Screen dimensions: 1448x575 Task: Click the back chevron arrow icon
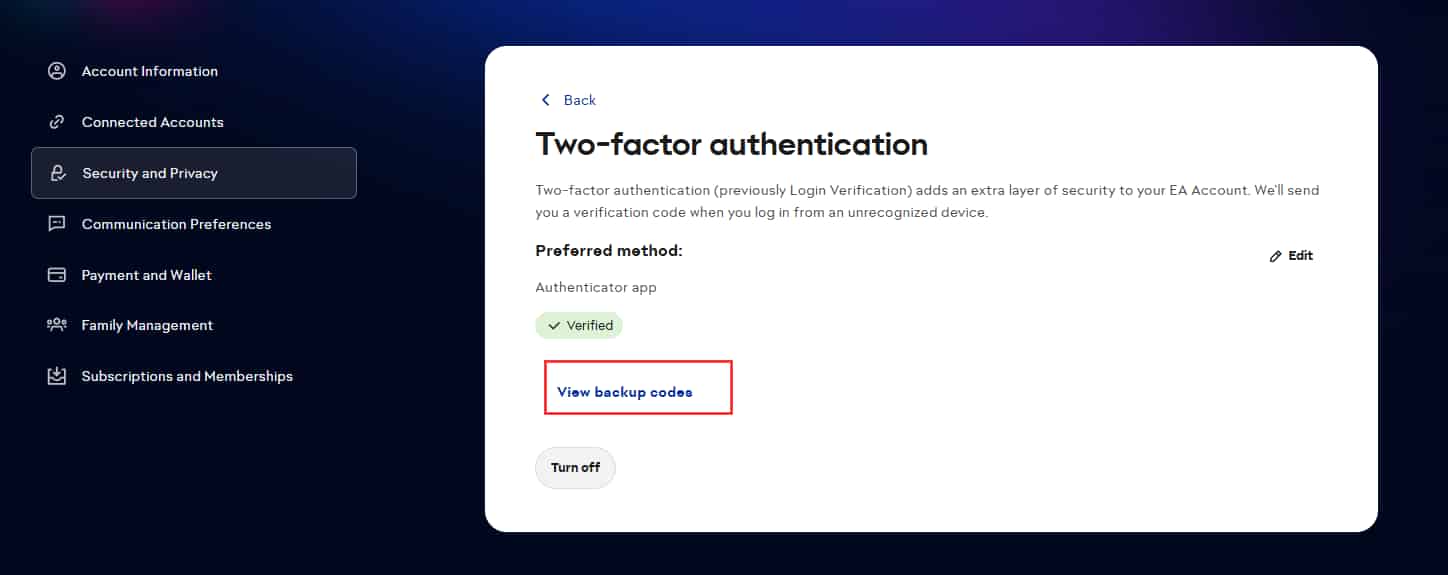545,100
